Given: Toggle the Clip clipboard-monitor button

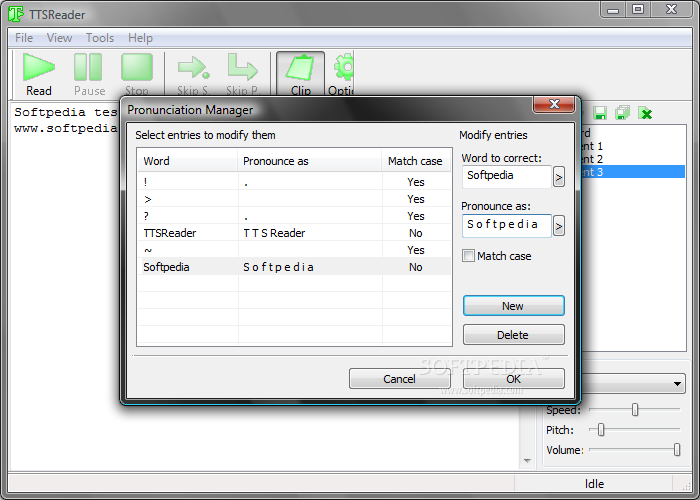Looking at the screenshot, I should pos(300,75).
